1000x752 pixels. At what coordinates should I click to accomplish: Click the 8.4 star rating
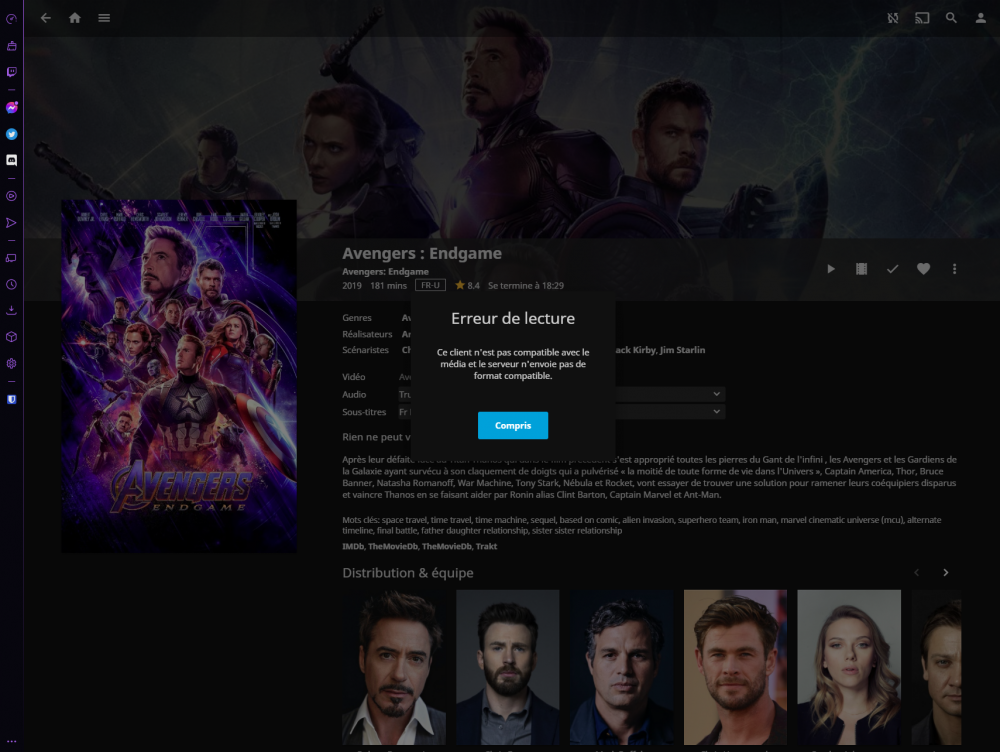coord(467,286)
